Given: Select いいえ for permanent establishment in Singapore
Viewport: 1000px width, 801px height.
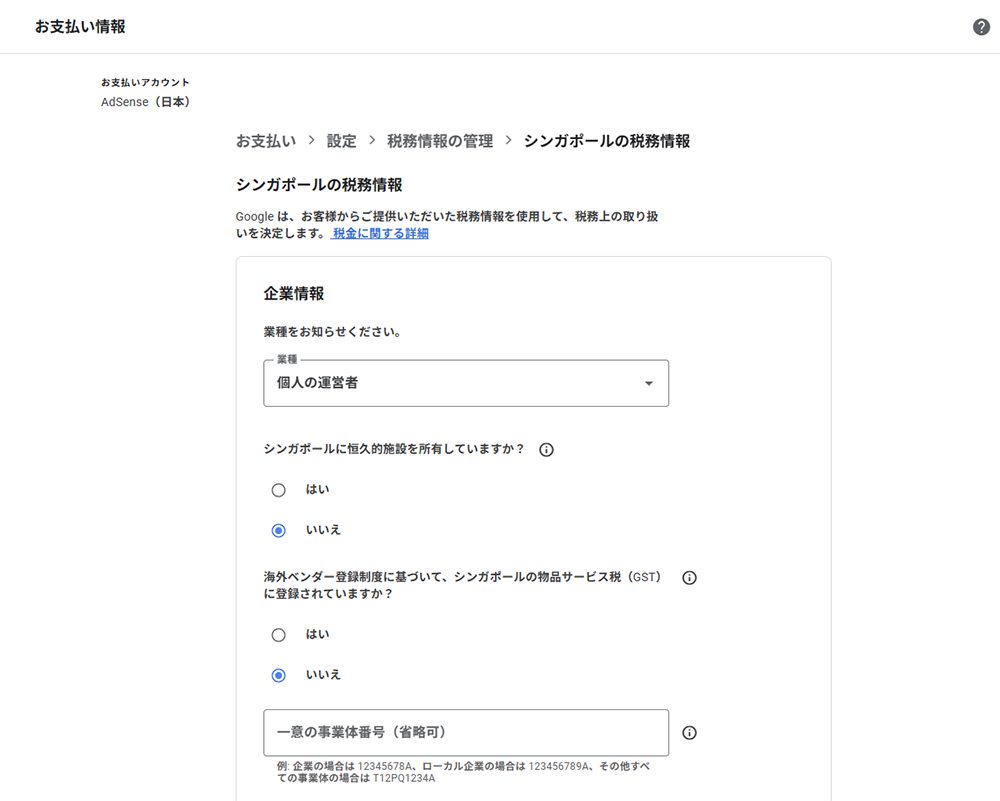Looking at the screenshot, I should [279, 530].
